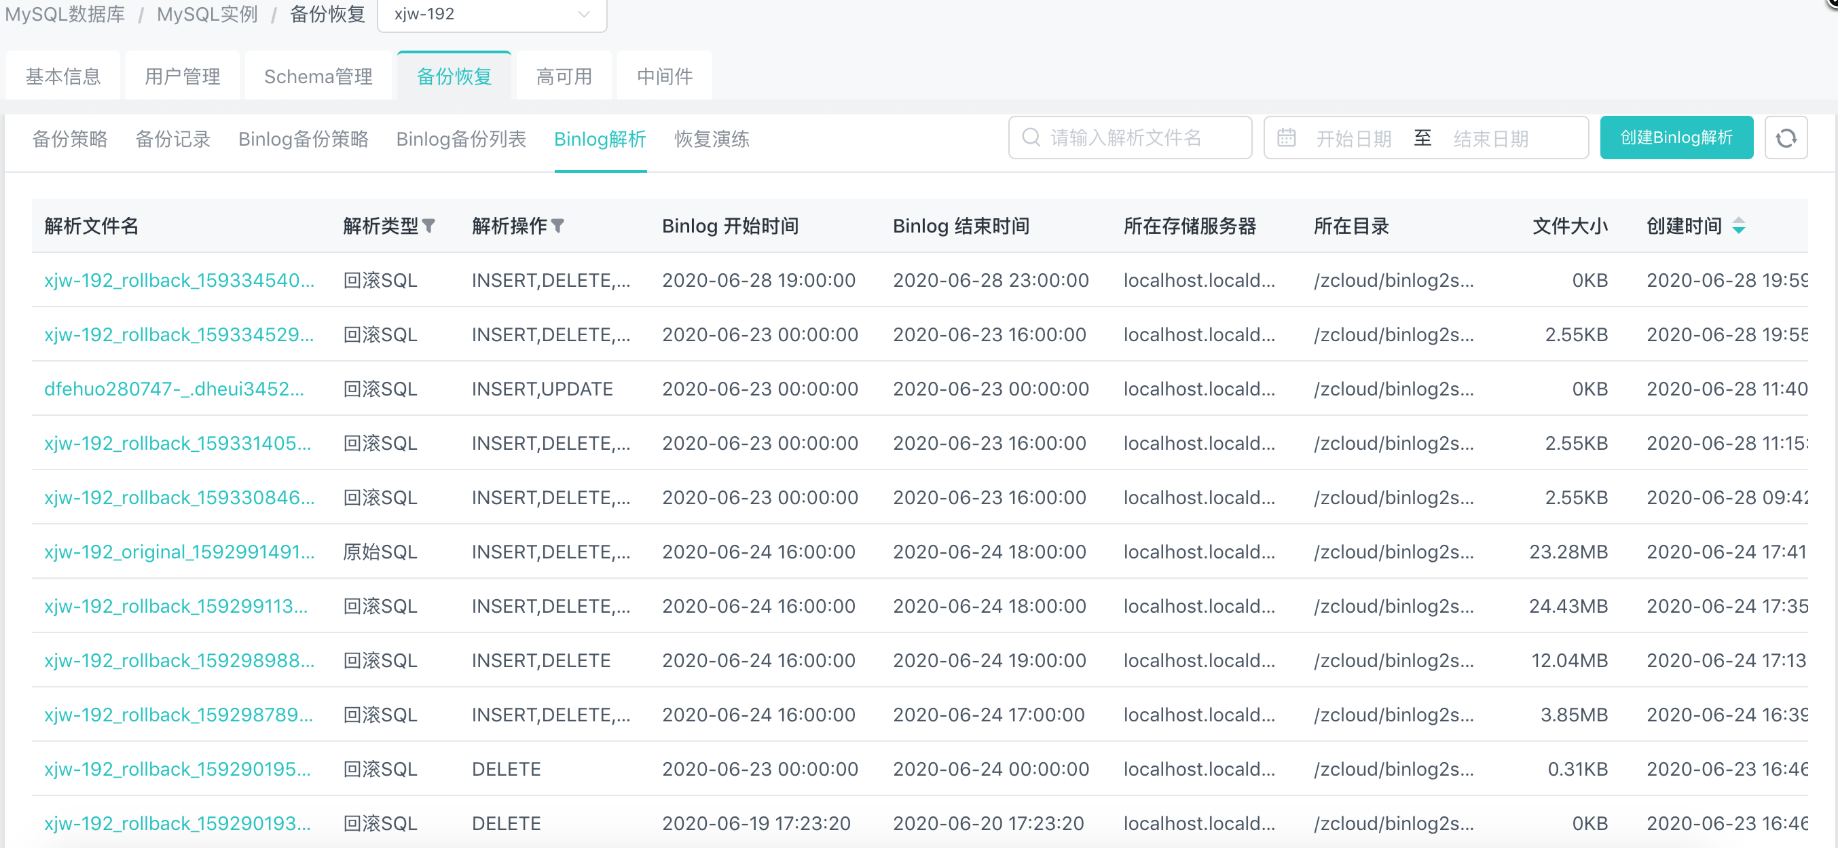1838x848 pixels.
Task: Open the 解析操作 column filter icon
Action: click(x=558, y=226)
